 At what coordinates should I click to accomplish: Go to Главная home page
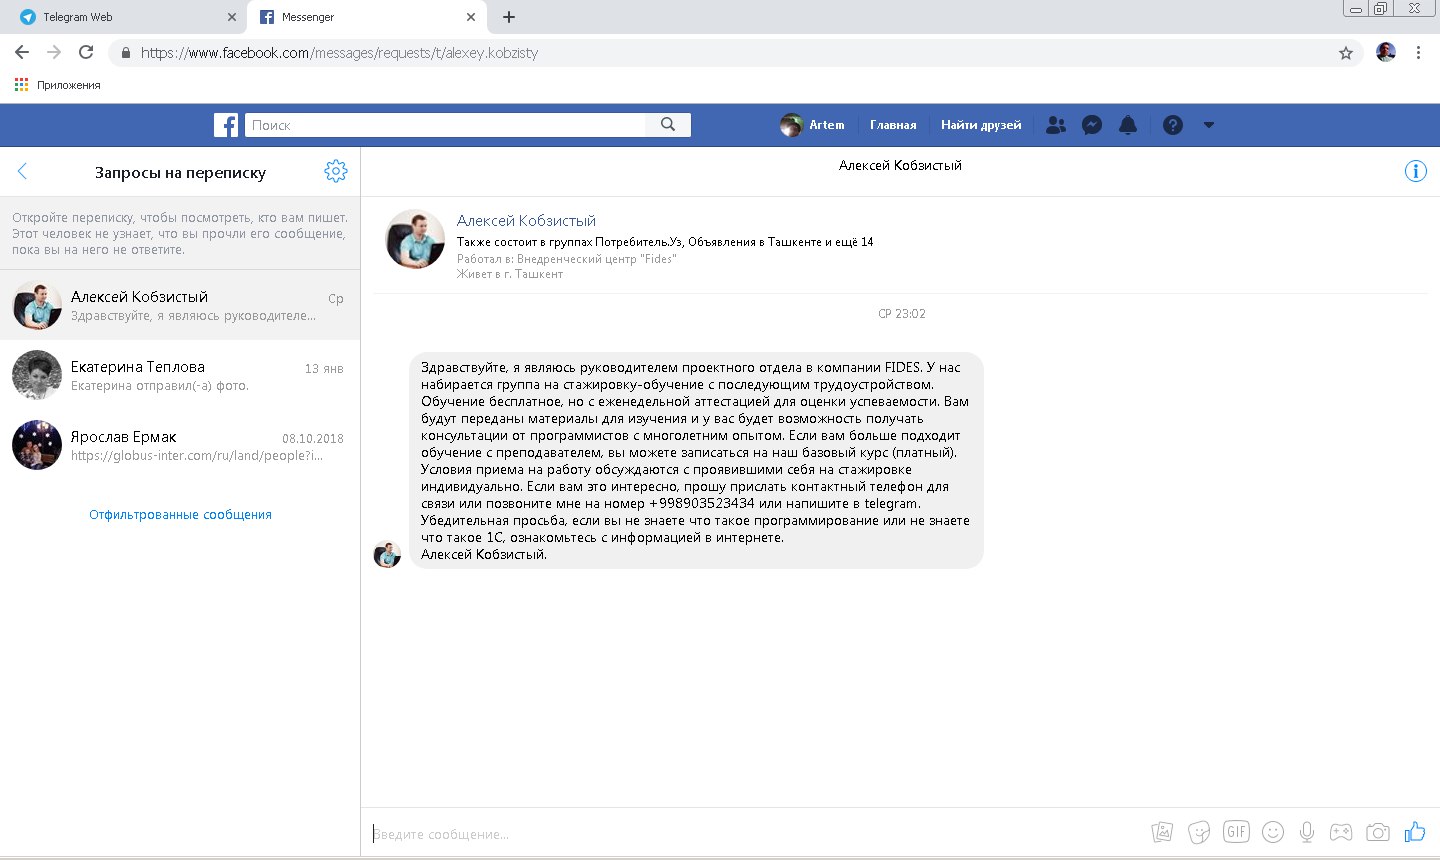[x=893, y=125]
